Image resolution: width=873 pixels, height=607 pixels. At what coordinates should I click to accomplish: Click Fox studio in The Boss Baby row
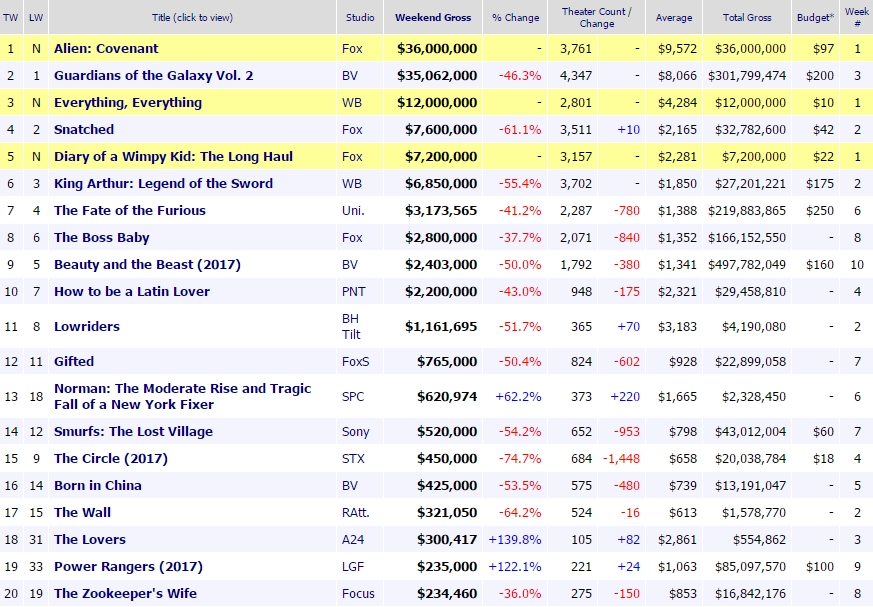click(352, 237)
